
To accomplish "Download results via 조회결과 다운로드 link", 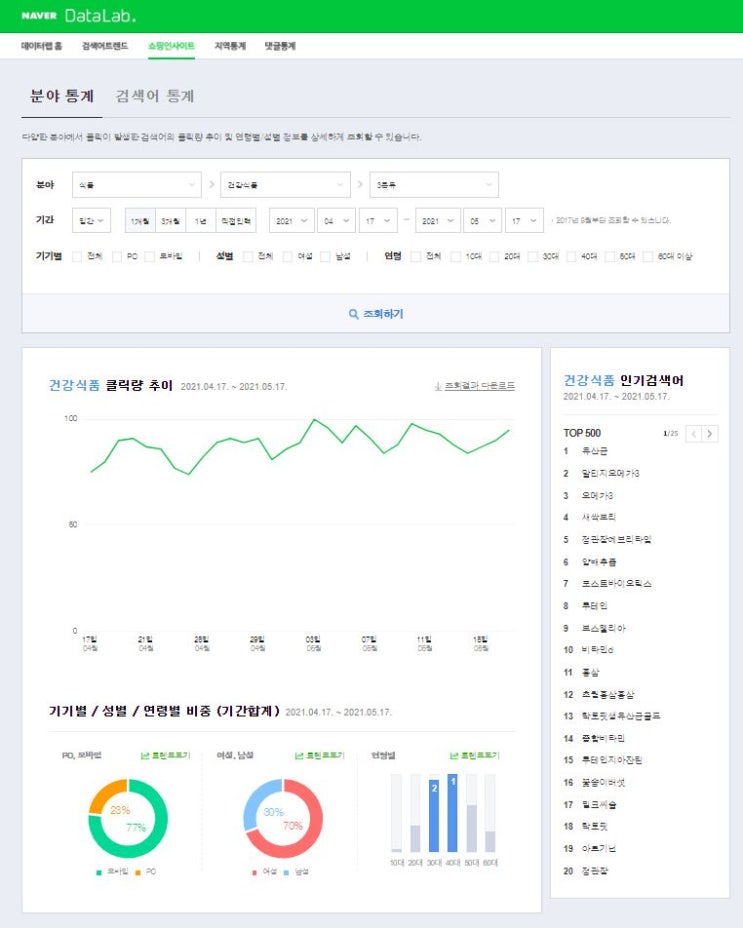I will click(x=475, y=386).
